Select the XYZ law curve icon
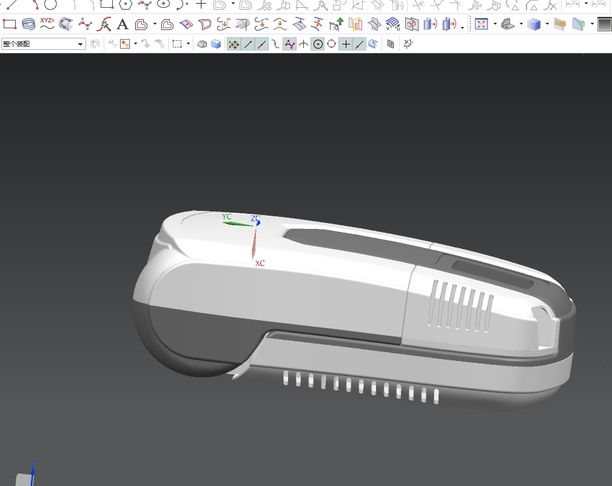612x486 pixels. 48,24
